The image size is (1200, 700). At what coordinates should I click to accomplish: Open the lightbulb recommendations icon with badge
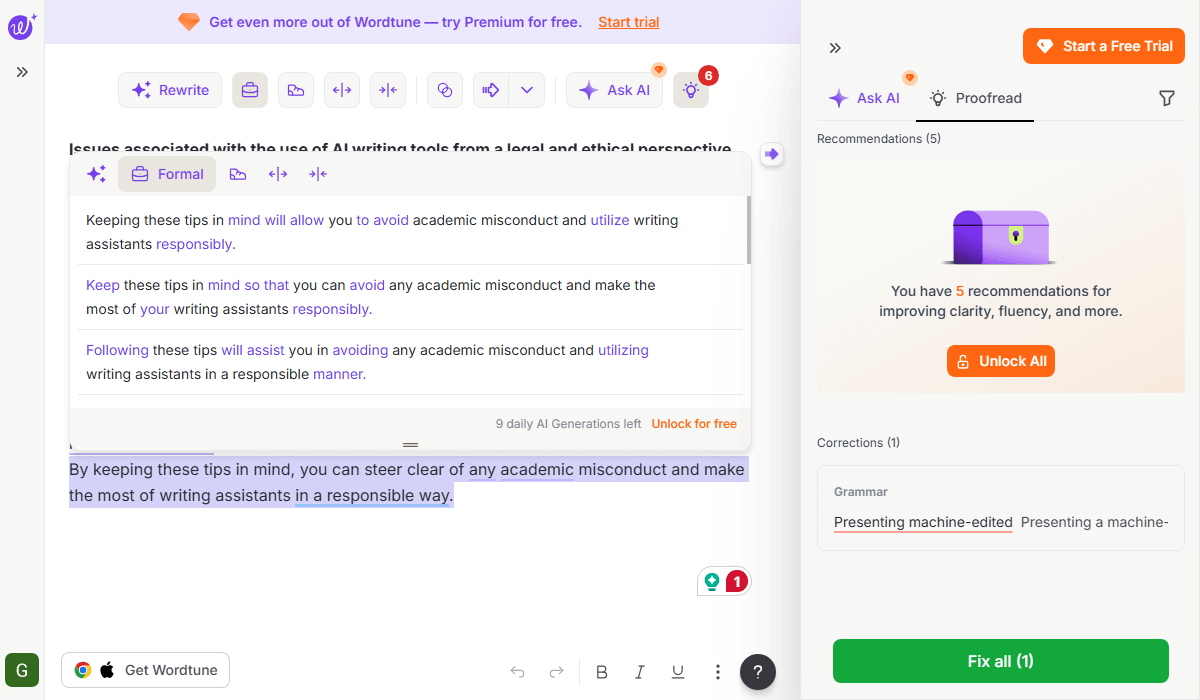691,90
